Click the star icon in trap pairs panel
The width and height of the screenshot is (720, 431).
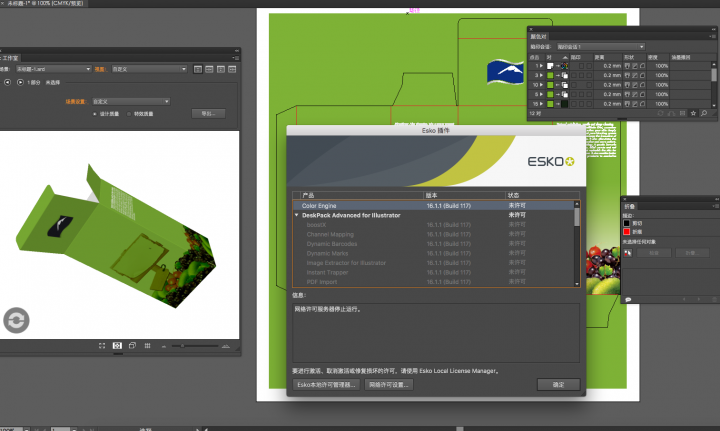point(692,114)
